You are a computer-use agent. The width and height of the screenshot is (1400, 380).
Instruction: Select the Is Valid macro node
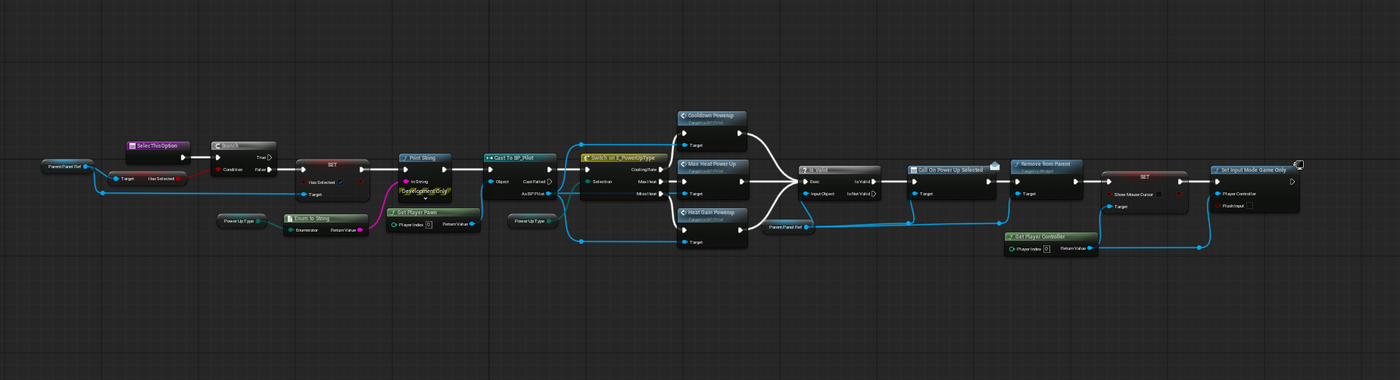point(840,183)
